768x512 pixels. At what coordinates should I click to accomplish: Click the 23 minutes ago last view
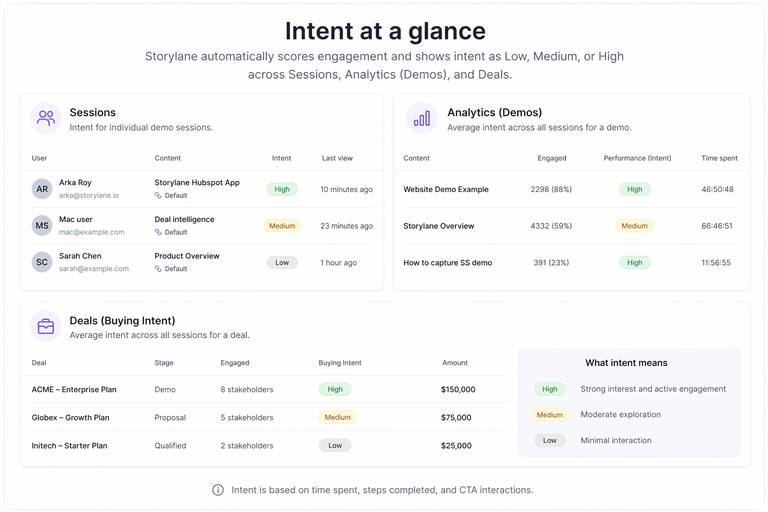pos(347,226)
